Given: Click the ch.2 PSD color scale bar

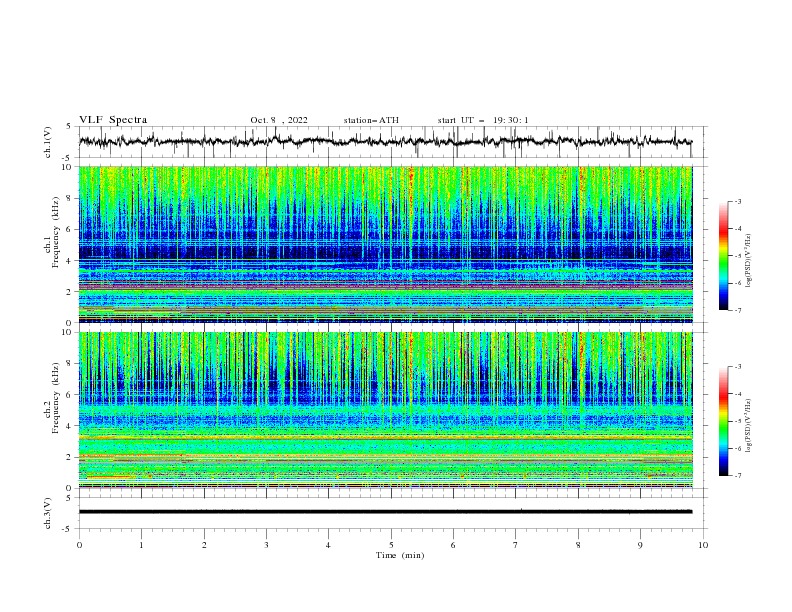Looking at the screenshot, I should [x=724, y=421].
